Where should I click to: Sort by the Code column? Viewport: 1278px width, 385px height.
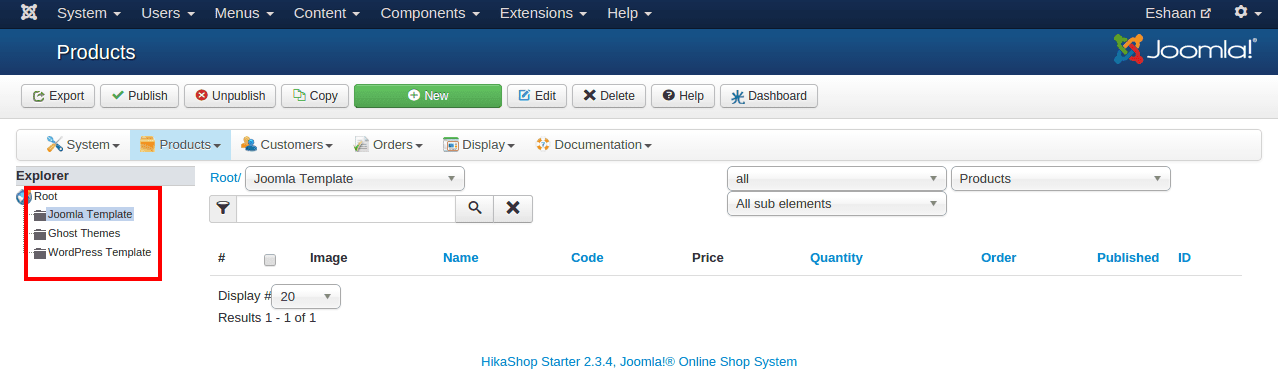[587, 258]
